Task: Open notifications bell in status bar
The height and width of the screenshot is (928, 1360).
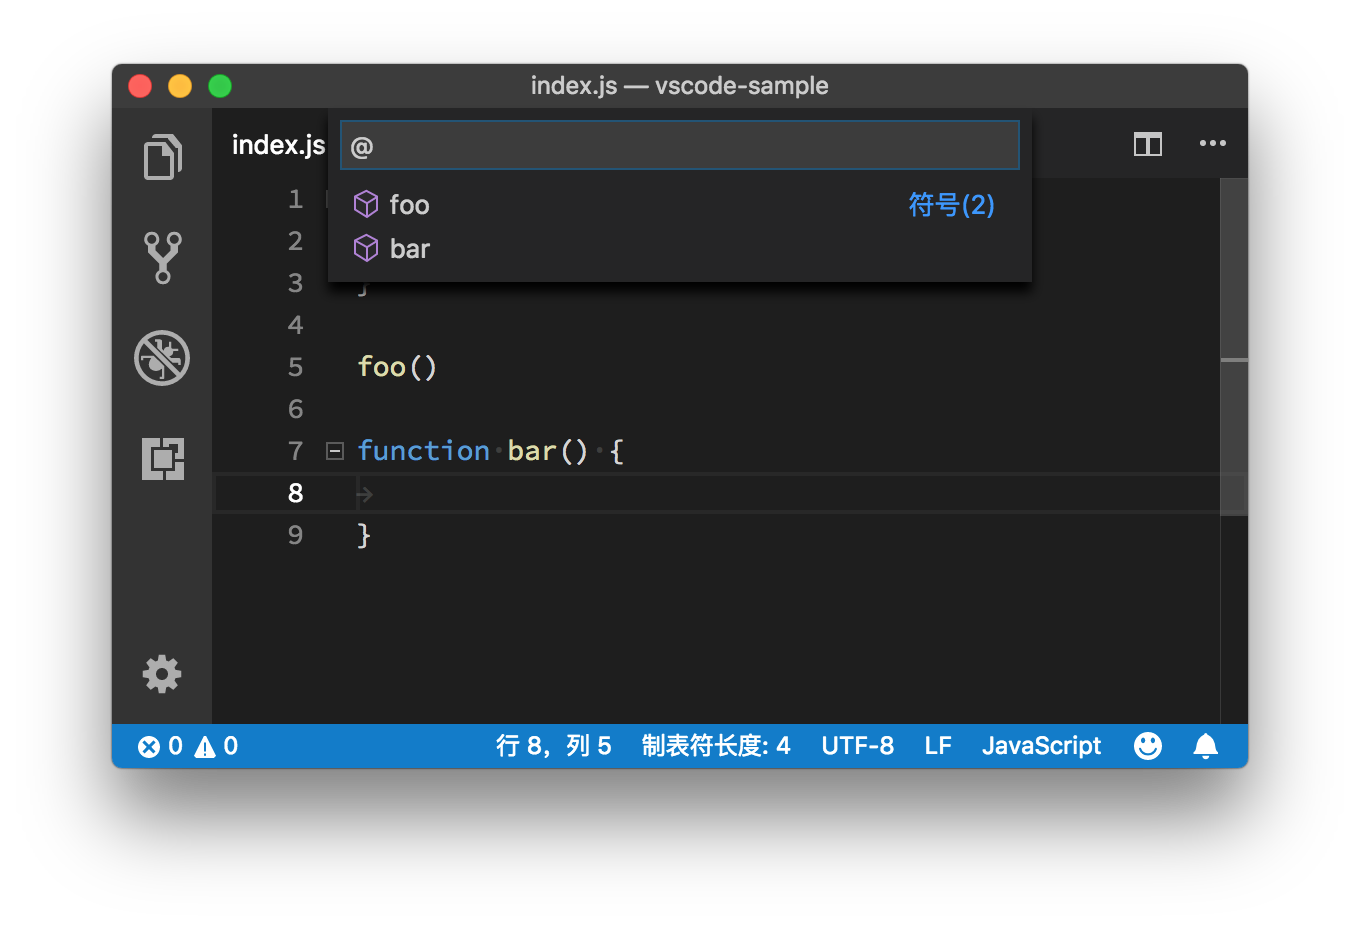Action: pyautogui.click(x=1206, y=746)
